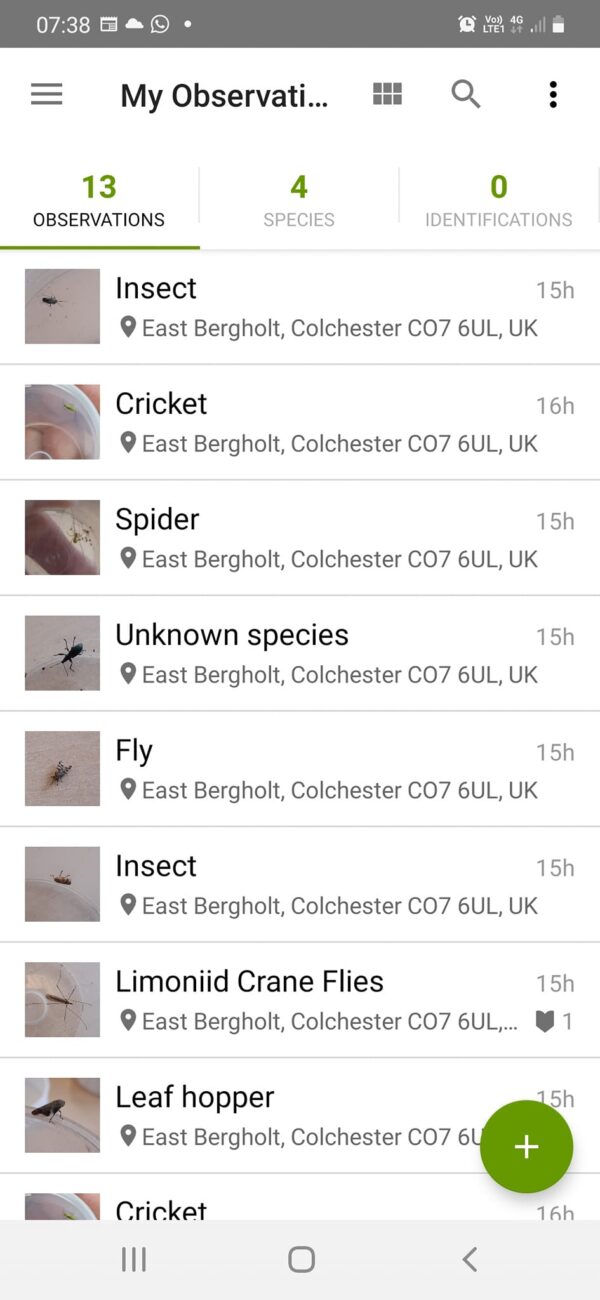Switch to the Species tab

299,200
